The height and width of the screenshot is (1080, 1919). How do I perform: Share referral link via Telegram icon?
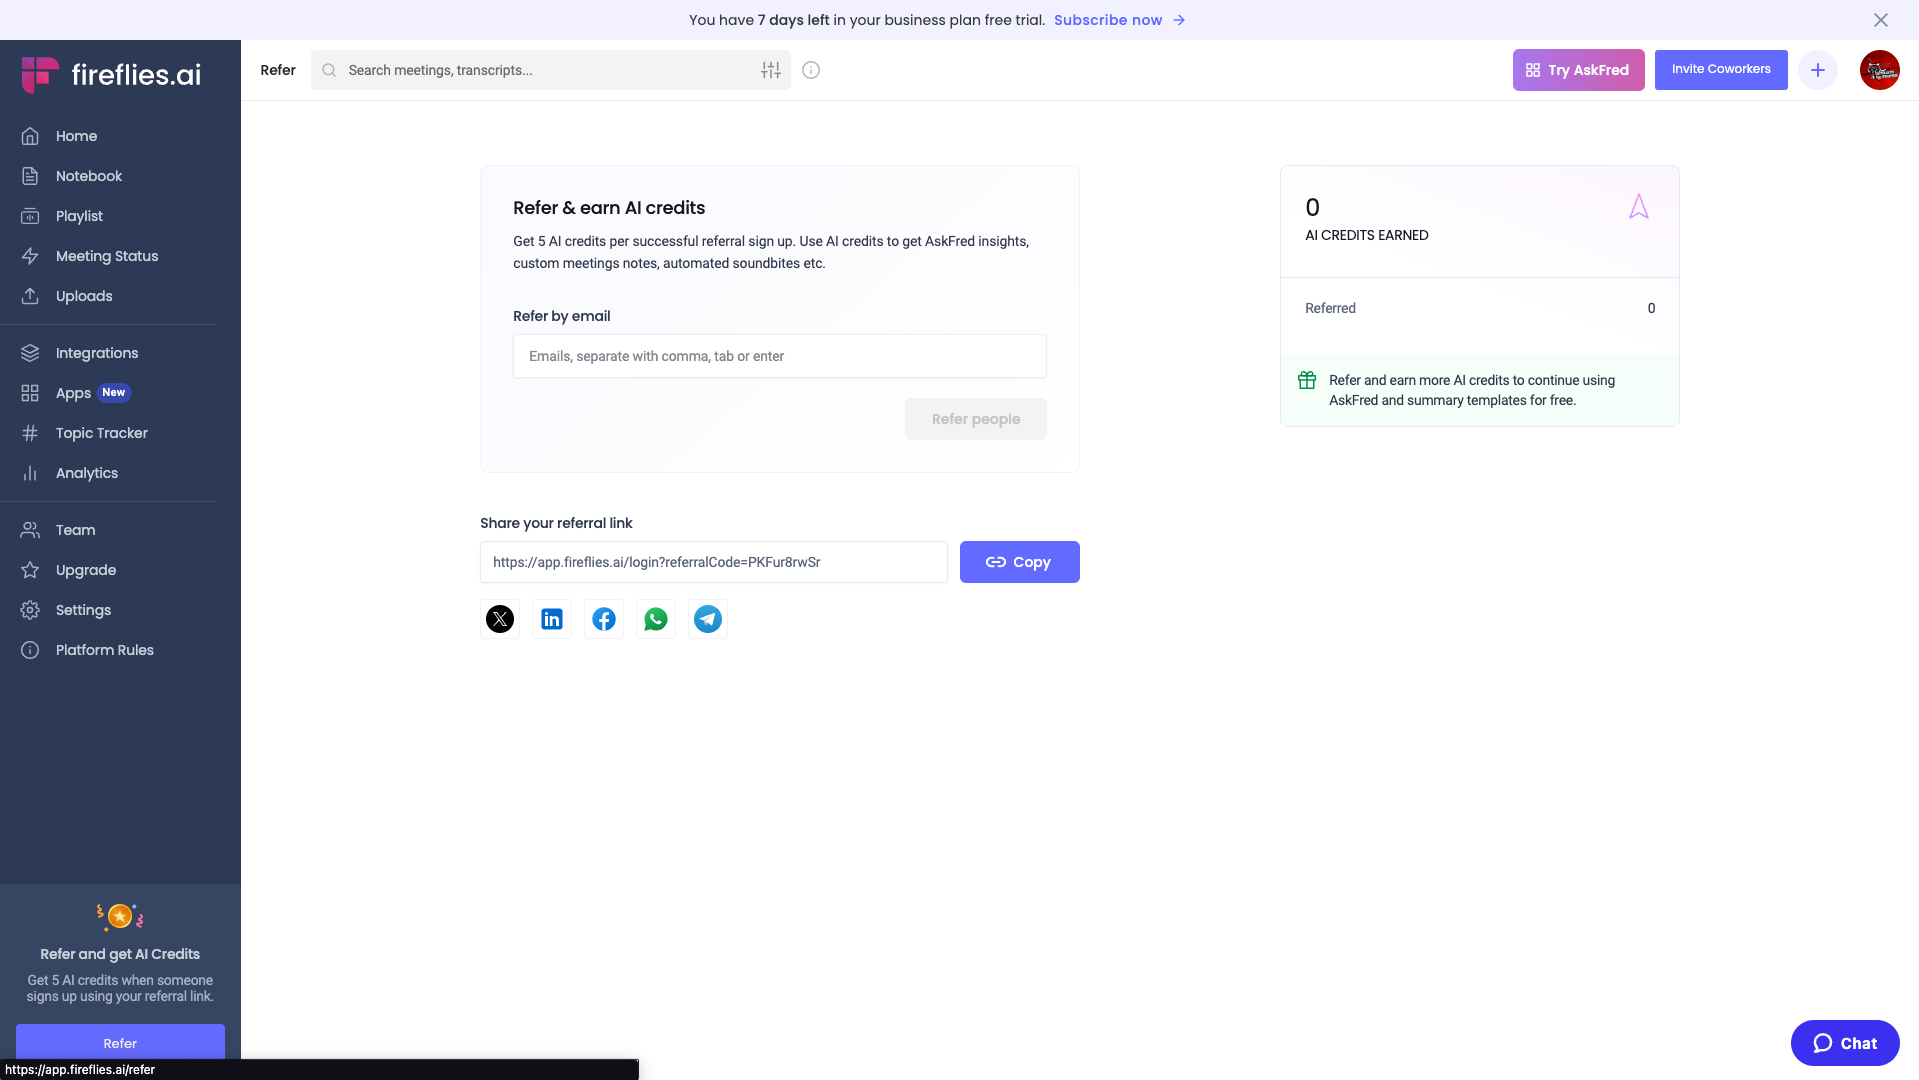(x=708, y=619)
